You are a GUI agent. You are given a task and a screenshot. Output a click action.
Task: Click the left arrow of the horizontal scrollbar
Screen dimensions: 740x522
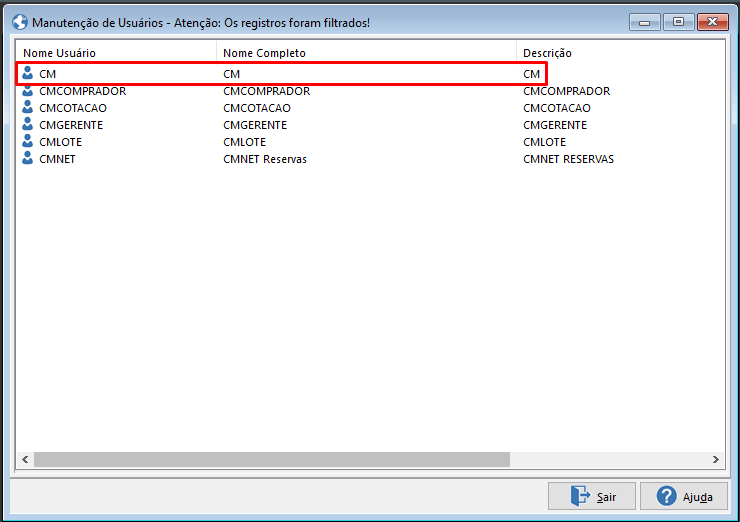tap(25, 459)
